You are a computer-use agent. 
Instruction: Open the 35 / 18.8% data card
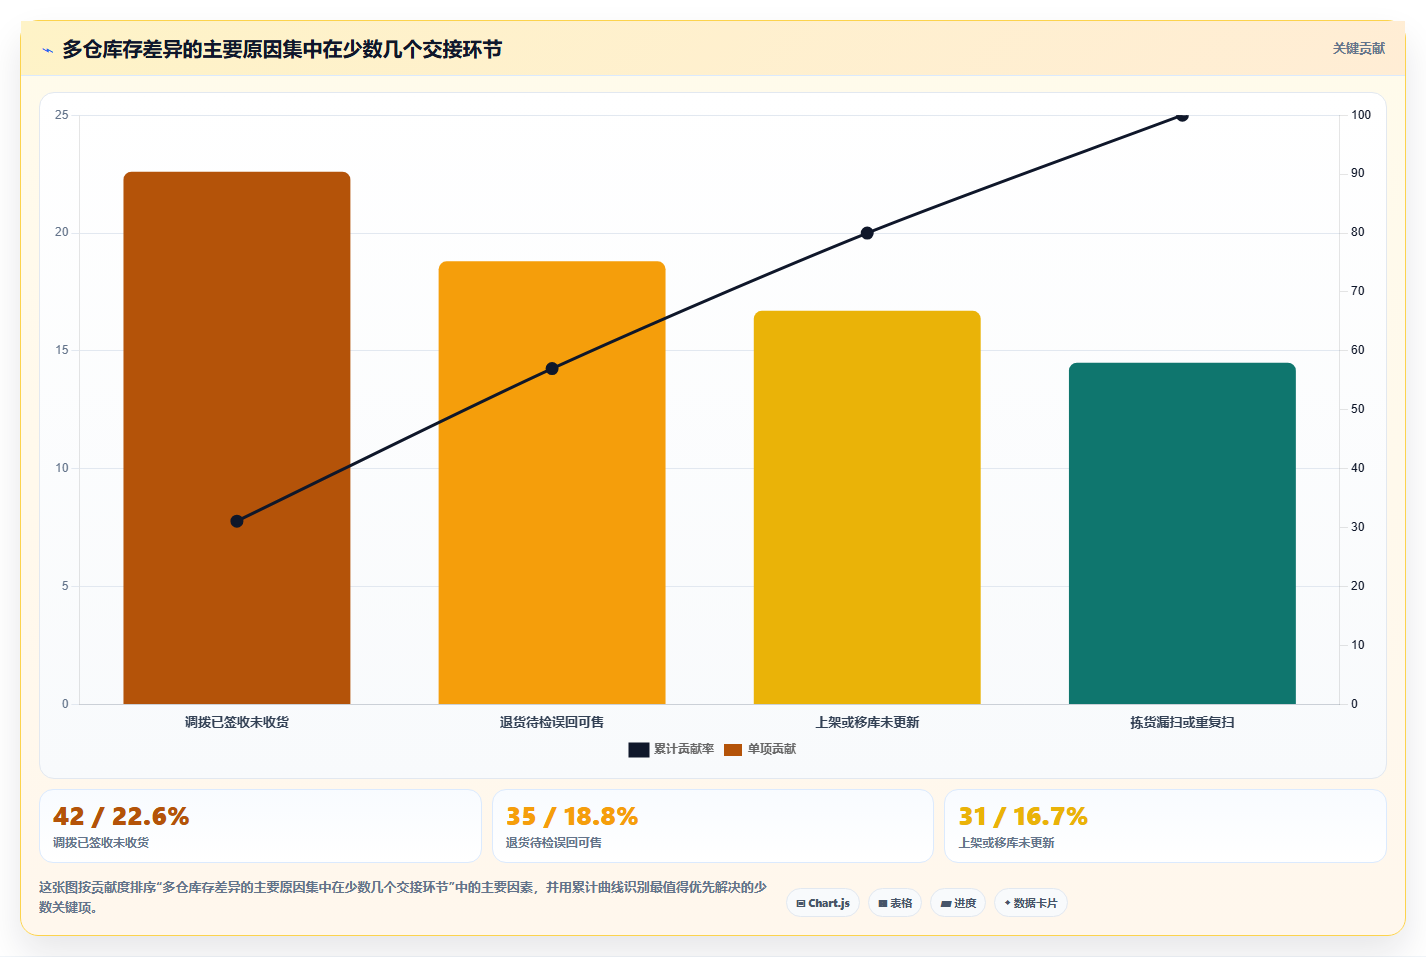[x=713, y=826]
